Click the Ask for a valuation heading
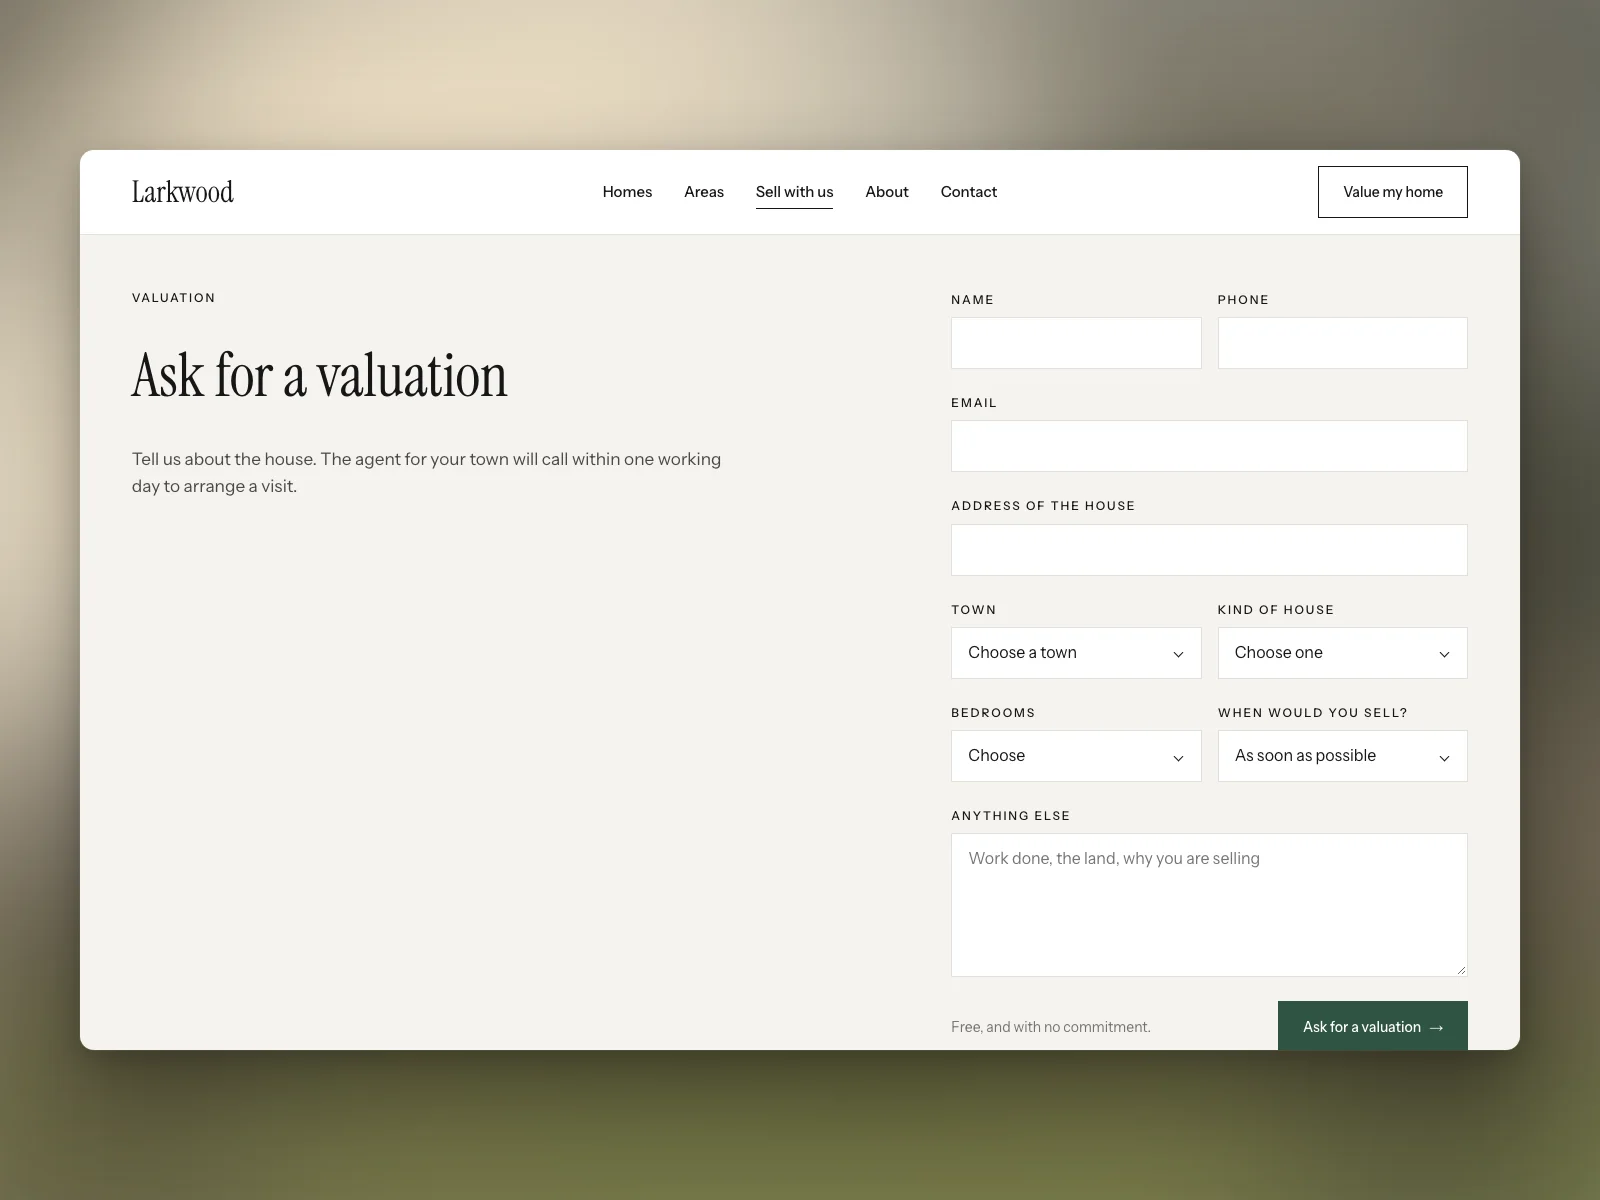The image size is (1600, 1200). (320, 376)
